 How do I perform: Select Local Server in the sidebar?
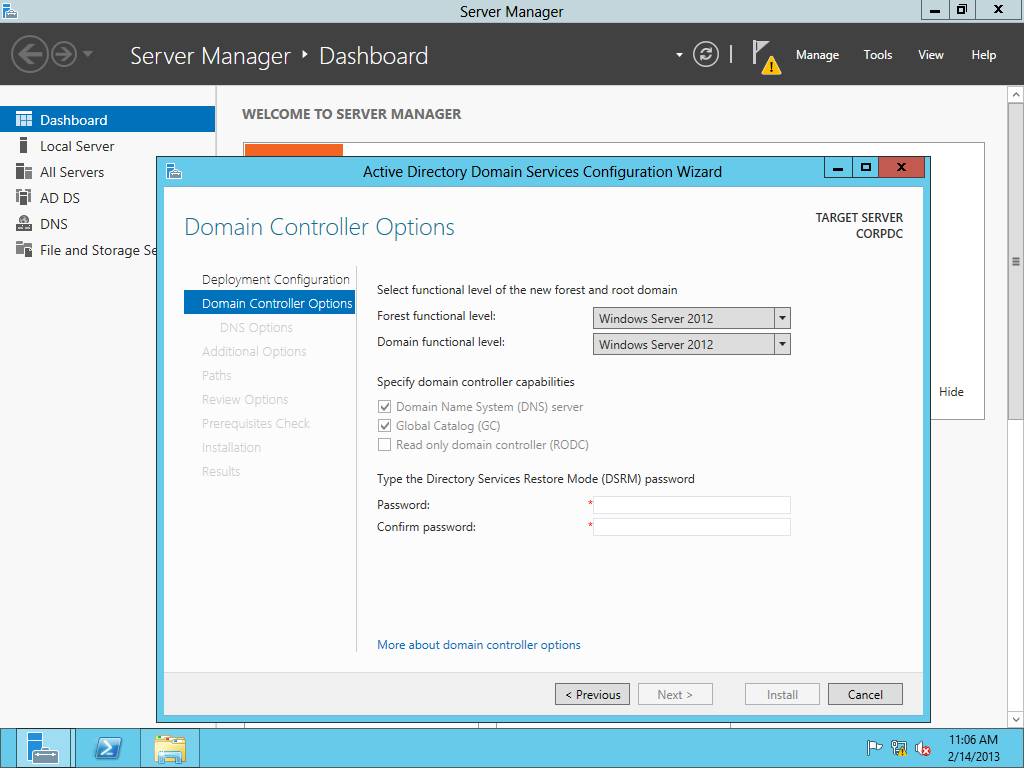(x=77, y=146)
